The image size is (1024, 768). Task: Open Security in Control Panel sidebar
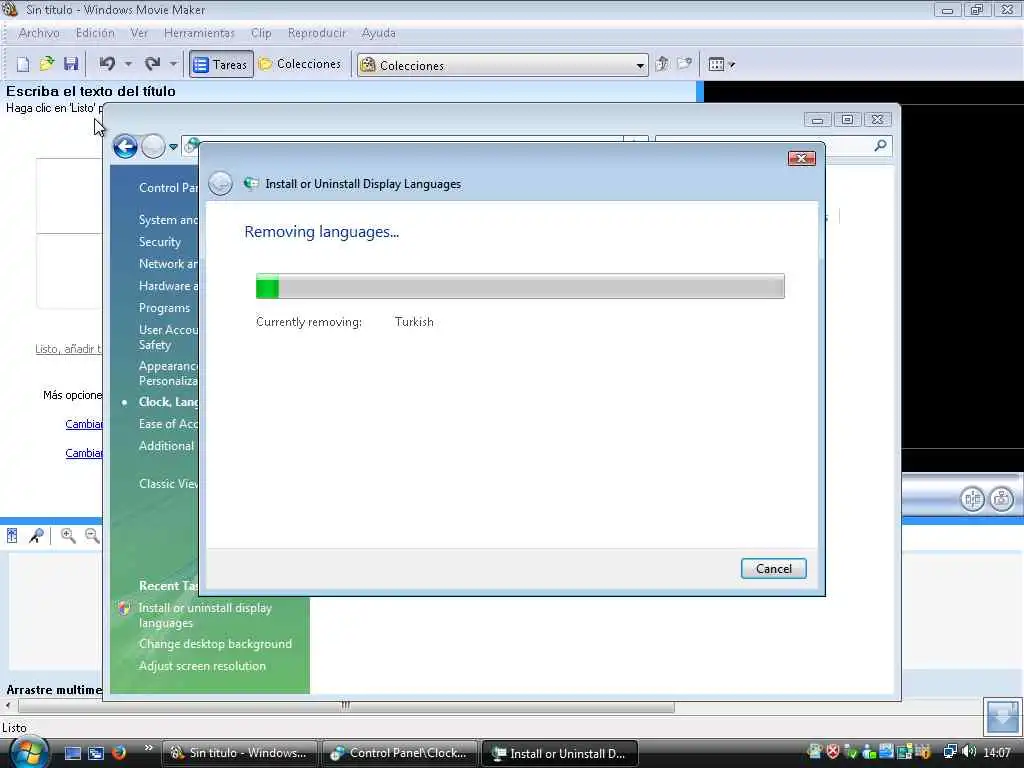click(x=159, y=242)
